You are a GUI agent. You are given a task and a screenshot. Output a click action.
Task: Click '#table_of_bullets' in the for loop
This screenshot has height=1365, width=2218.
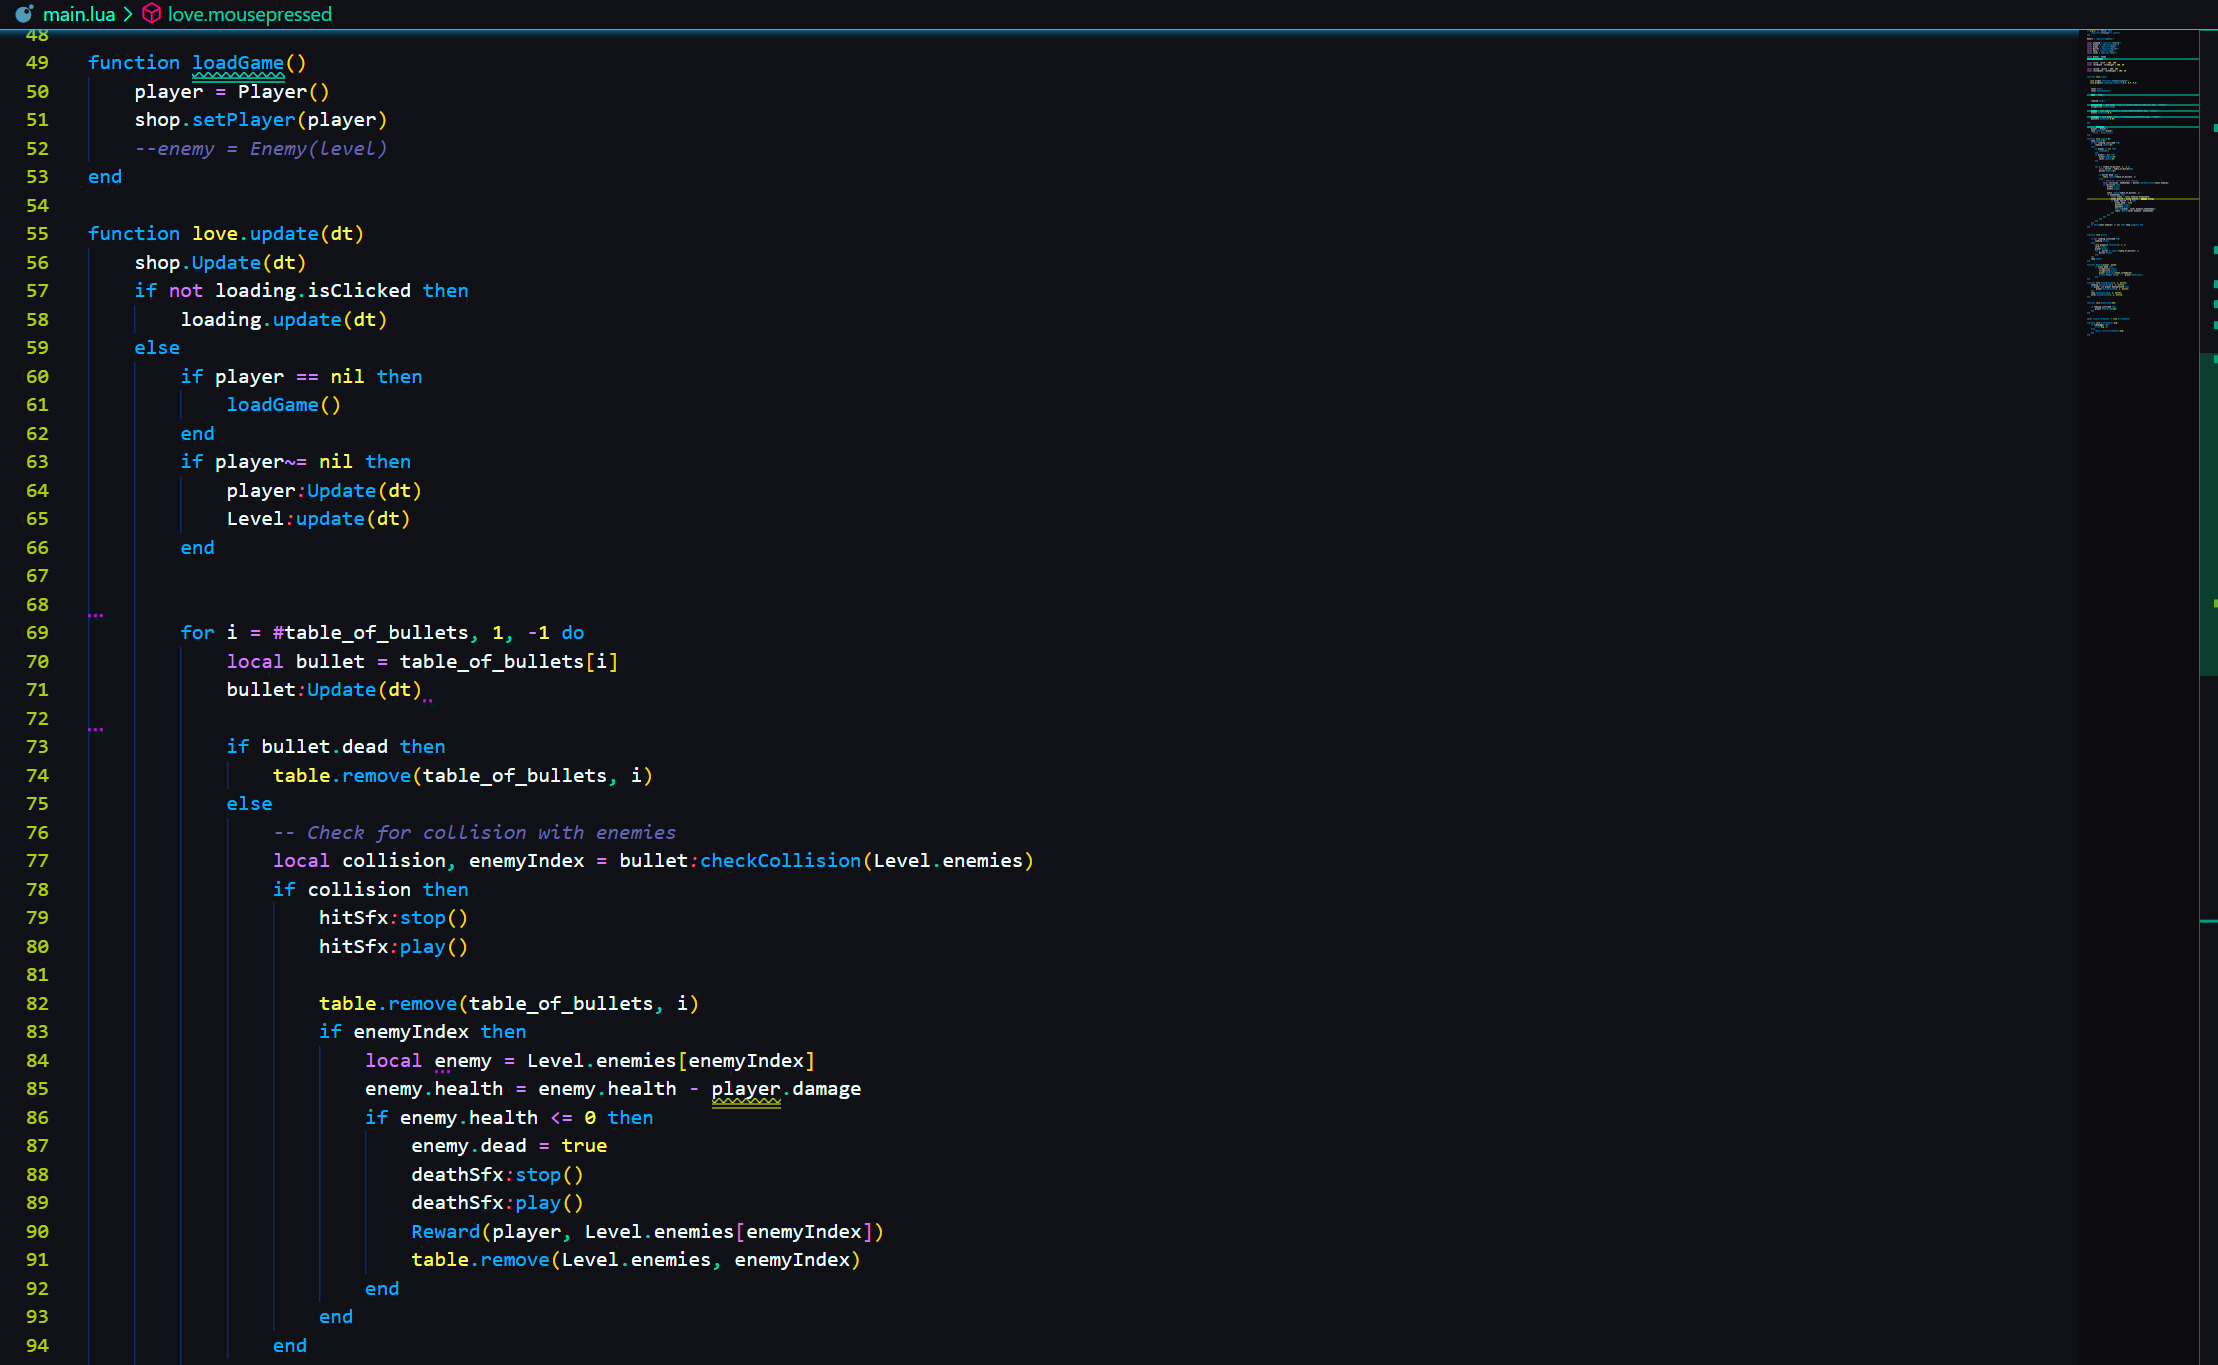[370, 633]
